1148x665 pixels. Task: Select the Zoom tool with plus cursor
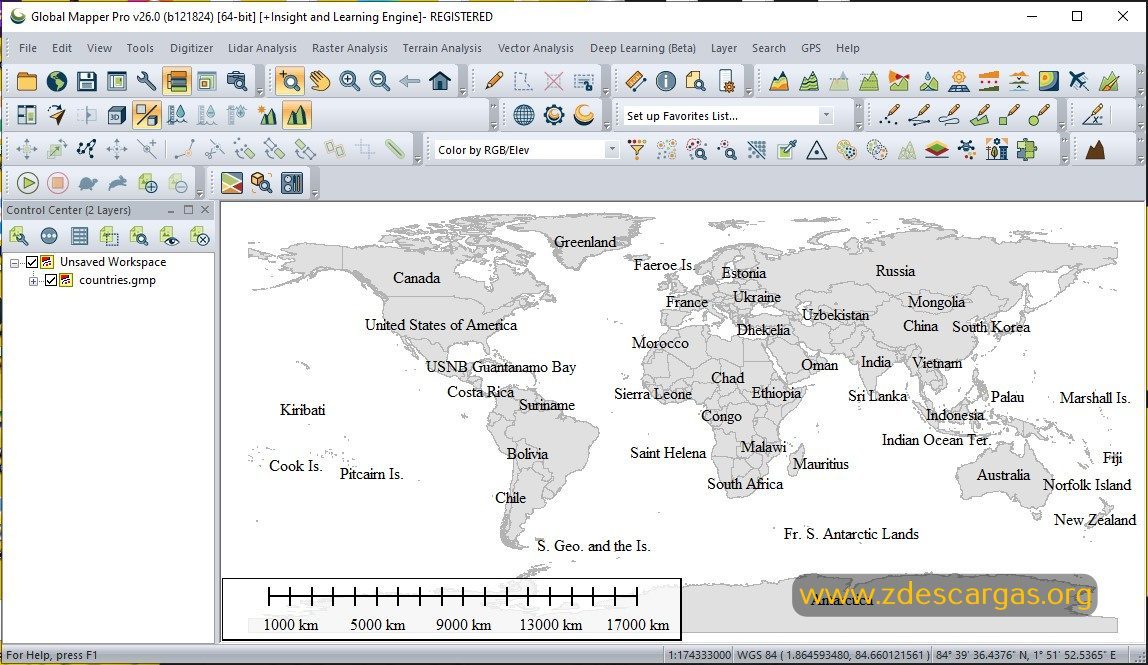pyautogui.click(x=290, y=81)
